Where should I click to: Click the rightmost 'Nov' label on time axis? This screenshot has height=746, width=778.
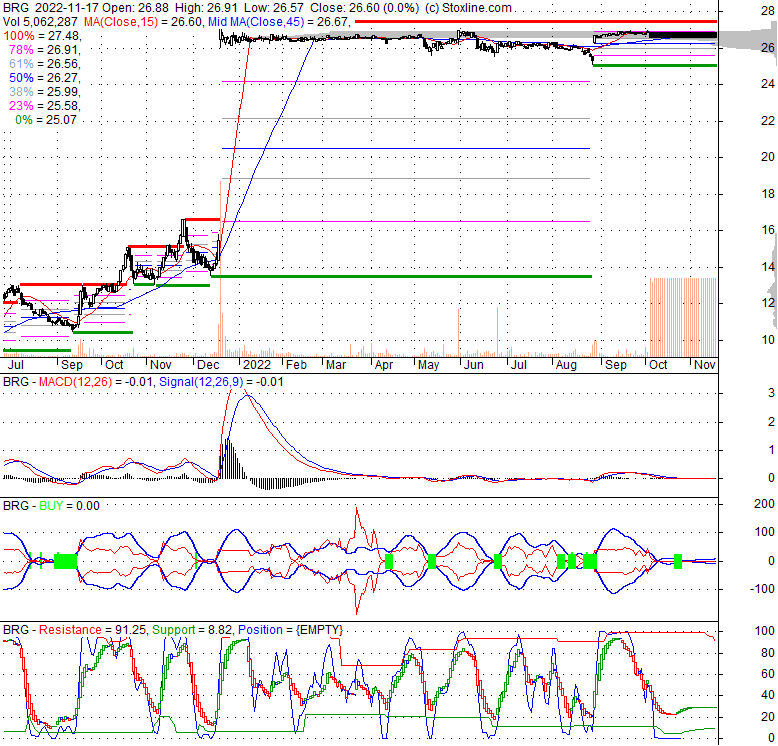point(705,365)
